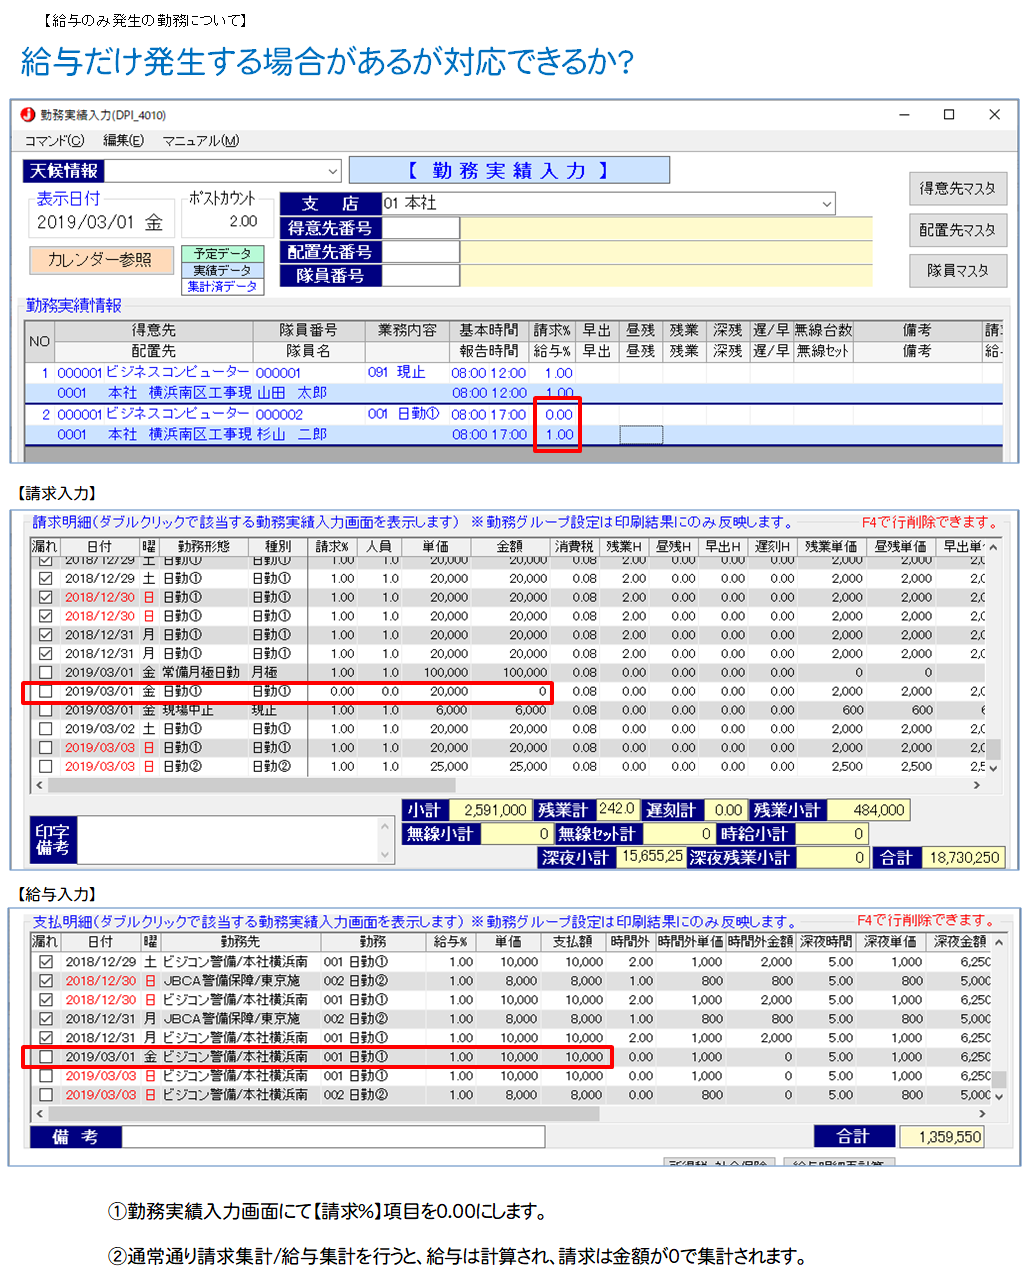
Task: Toggle the 2018/12/29 ビジコン警備 payroll row checkbox
Action: [x=45, y=962]
